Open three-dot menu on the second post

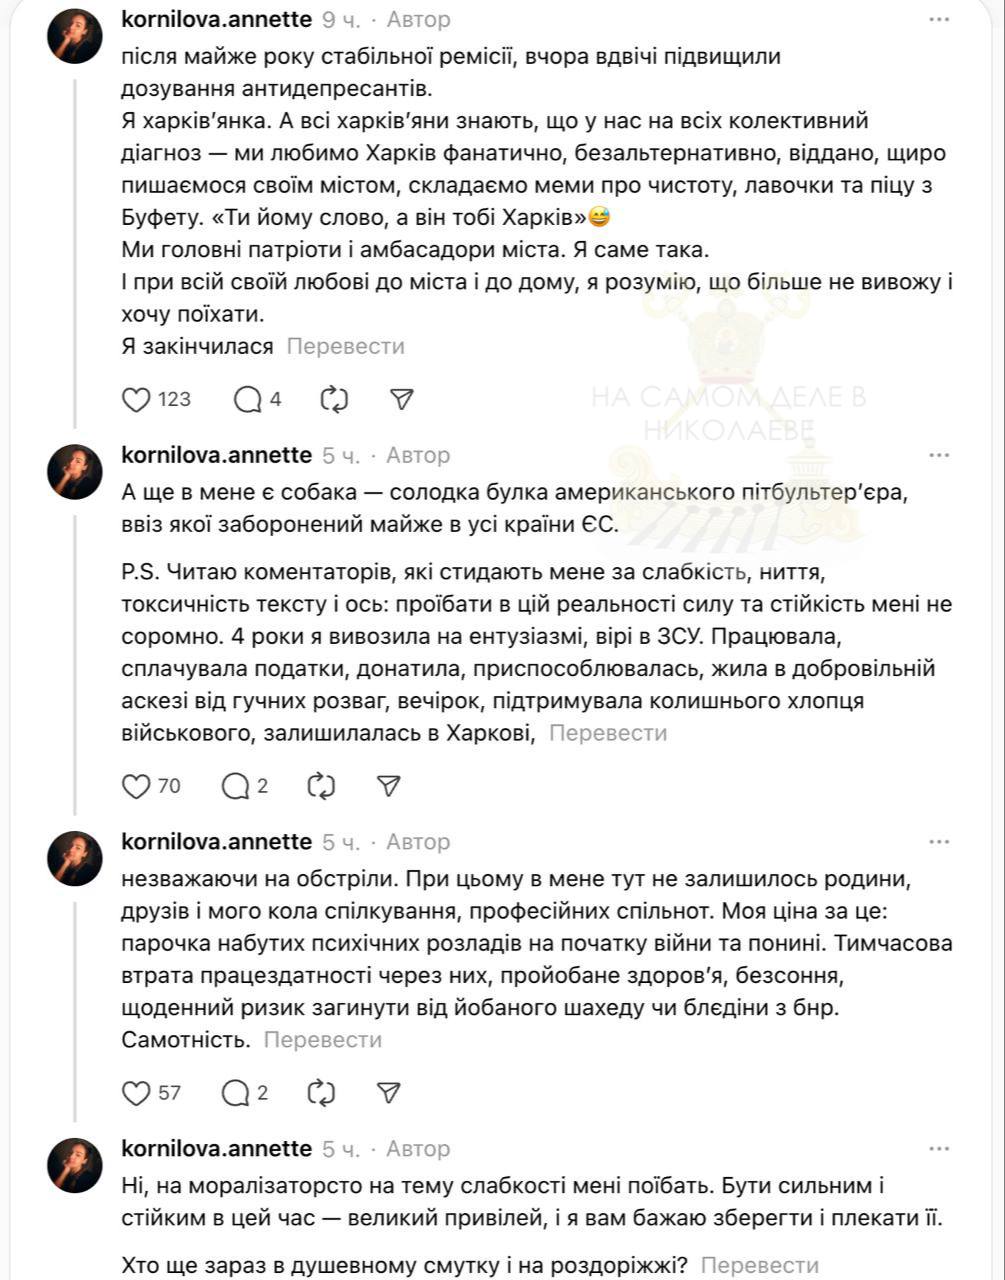click(x=938, y=455)
